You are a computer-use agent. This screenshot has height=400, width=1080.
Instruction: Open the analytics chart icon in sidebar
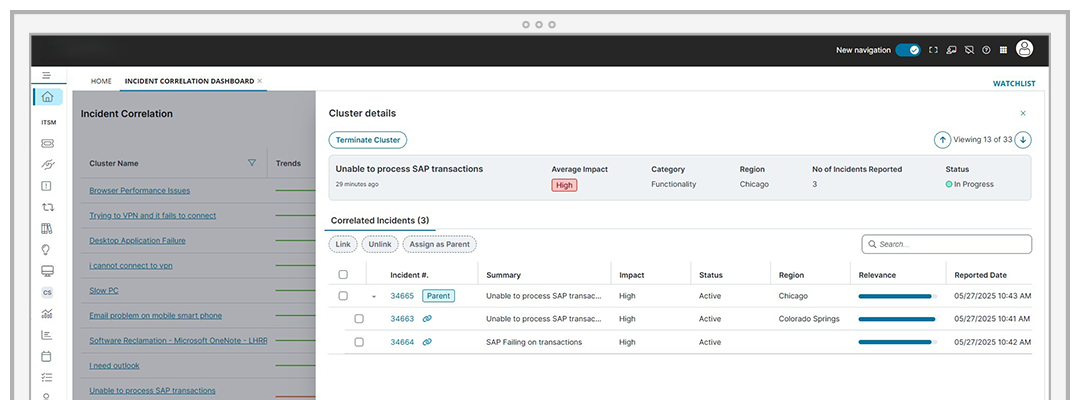coord(47,314)
